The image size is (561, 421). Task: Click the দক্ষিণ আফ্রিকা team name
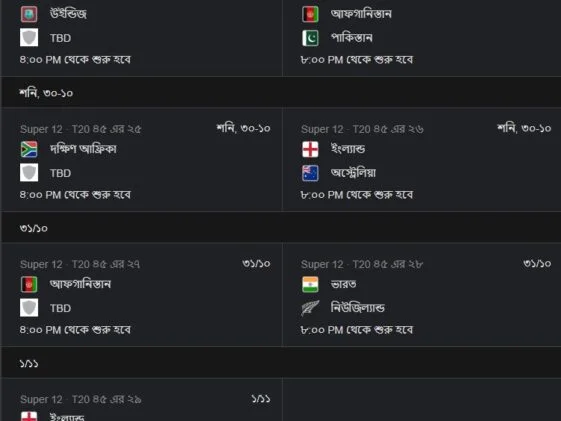click(x=83, y=149)
